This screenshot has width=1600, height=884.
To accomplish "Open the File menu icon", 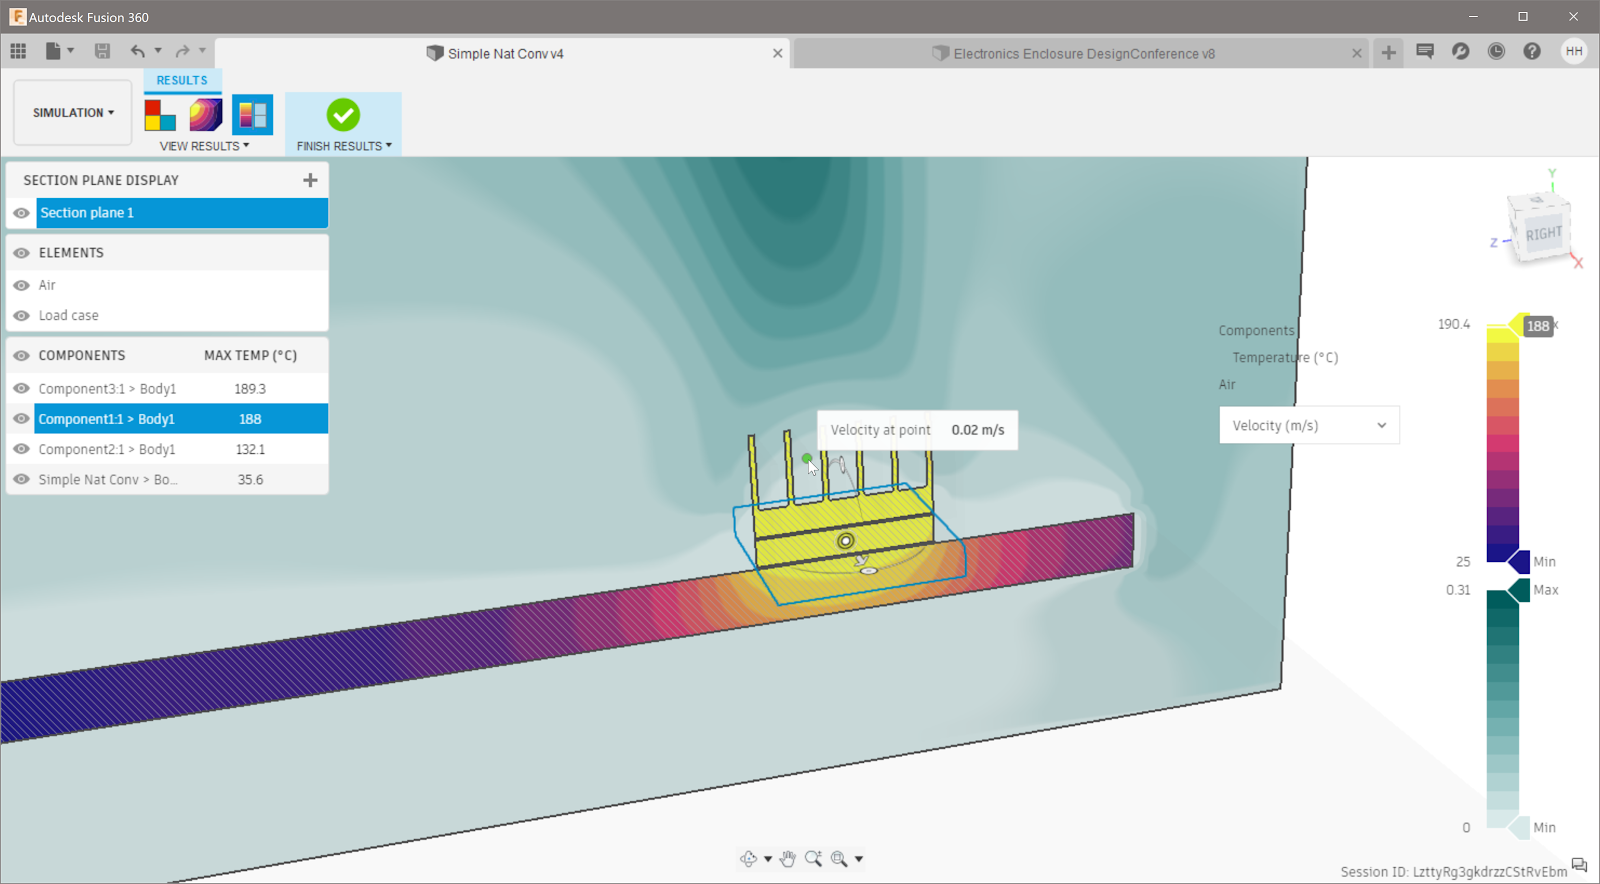I will pos(53,51).
